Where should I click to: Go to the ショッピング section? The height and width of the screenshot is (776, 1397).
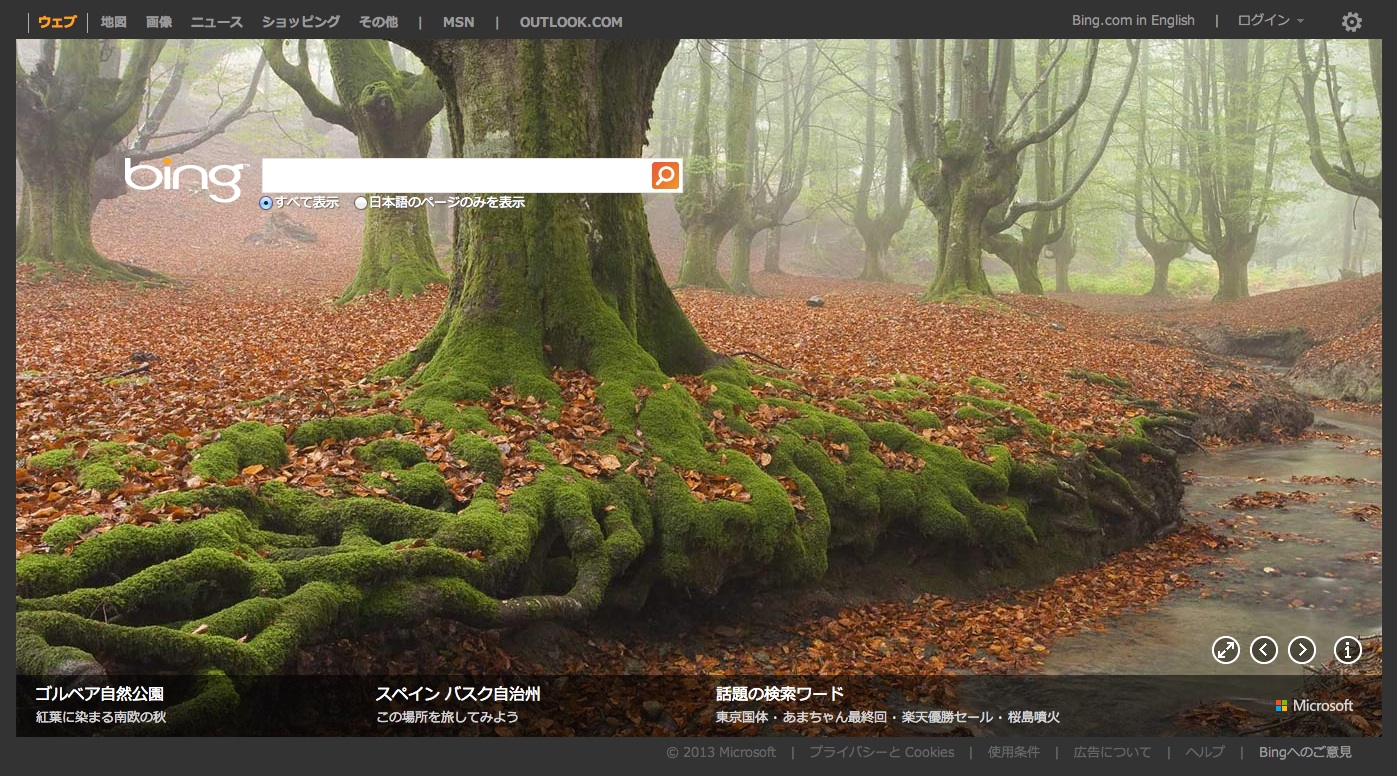[x=300, y=22]
